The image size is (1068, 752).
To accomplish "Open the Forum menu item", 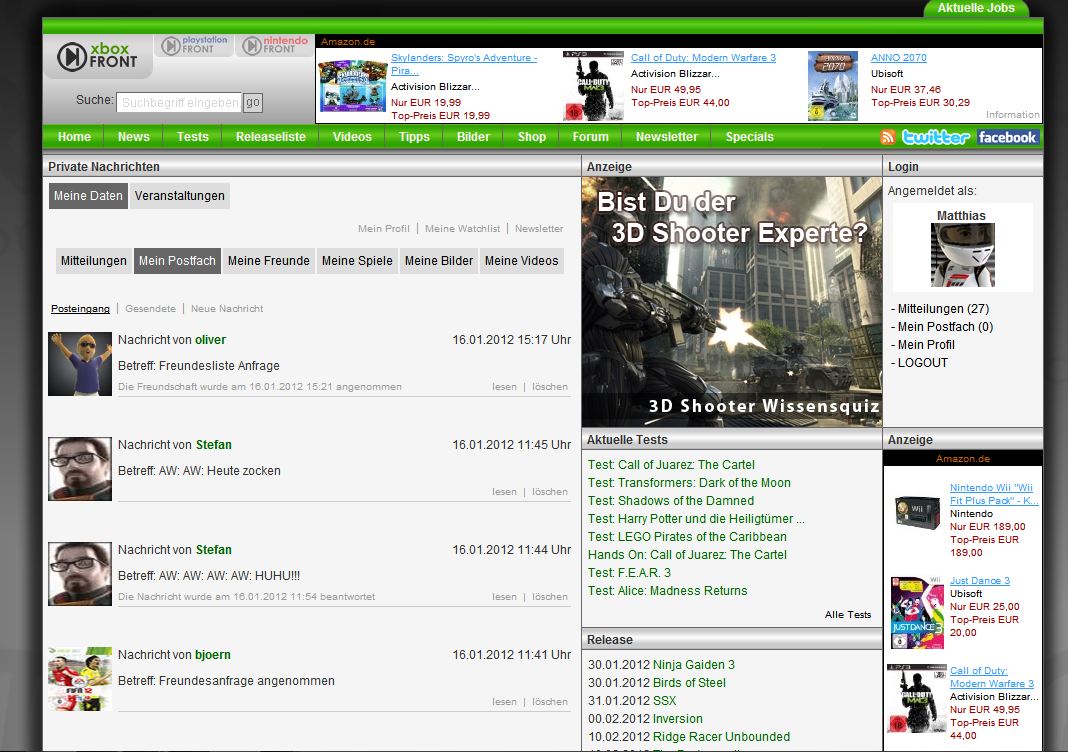I will 590,137.
